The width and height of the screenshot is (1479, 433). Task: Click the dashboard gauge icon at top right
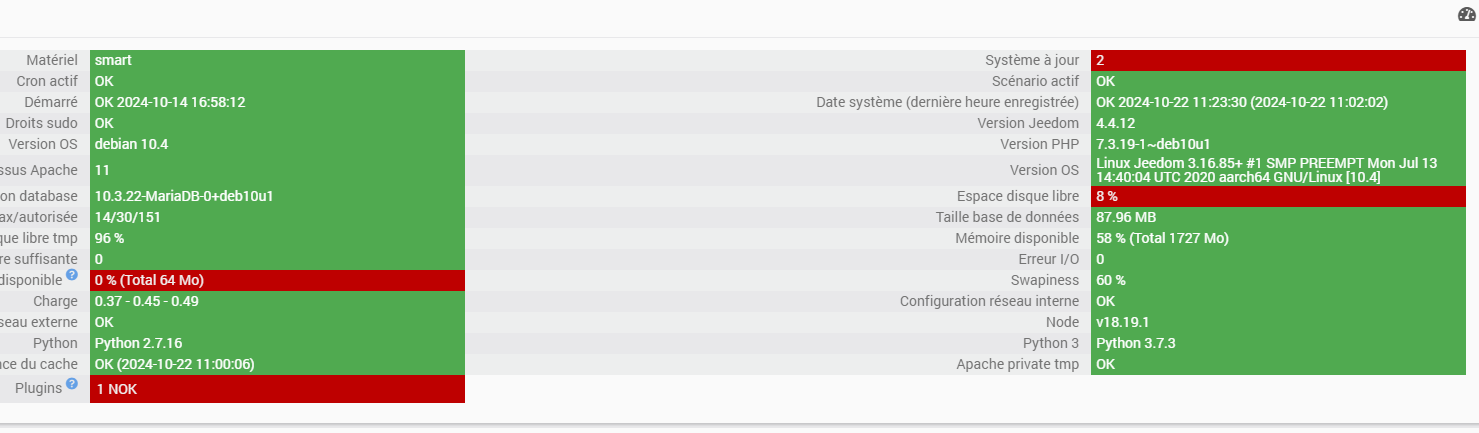(x=1467, y=14)
